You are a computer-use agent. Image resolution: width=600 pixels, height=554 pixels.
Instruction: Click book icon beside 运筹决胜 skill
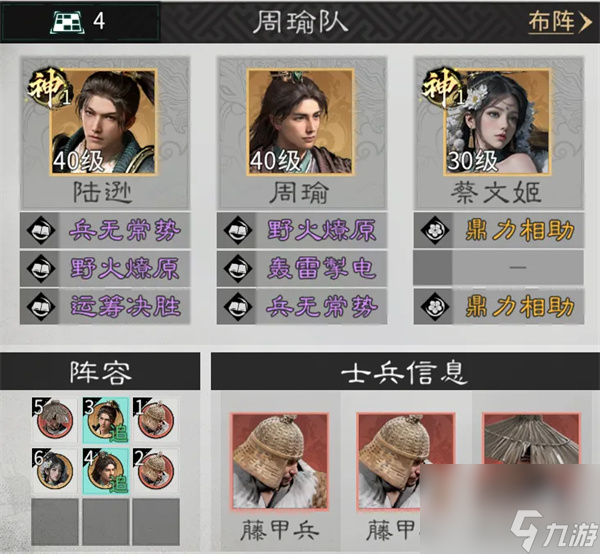41,307
